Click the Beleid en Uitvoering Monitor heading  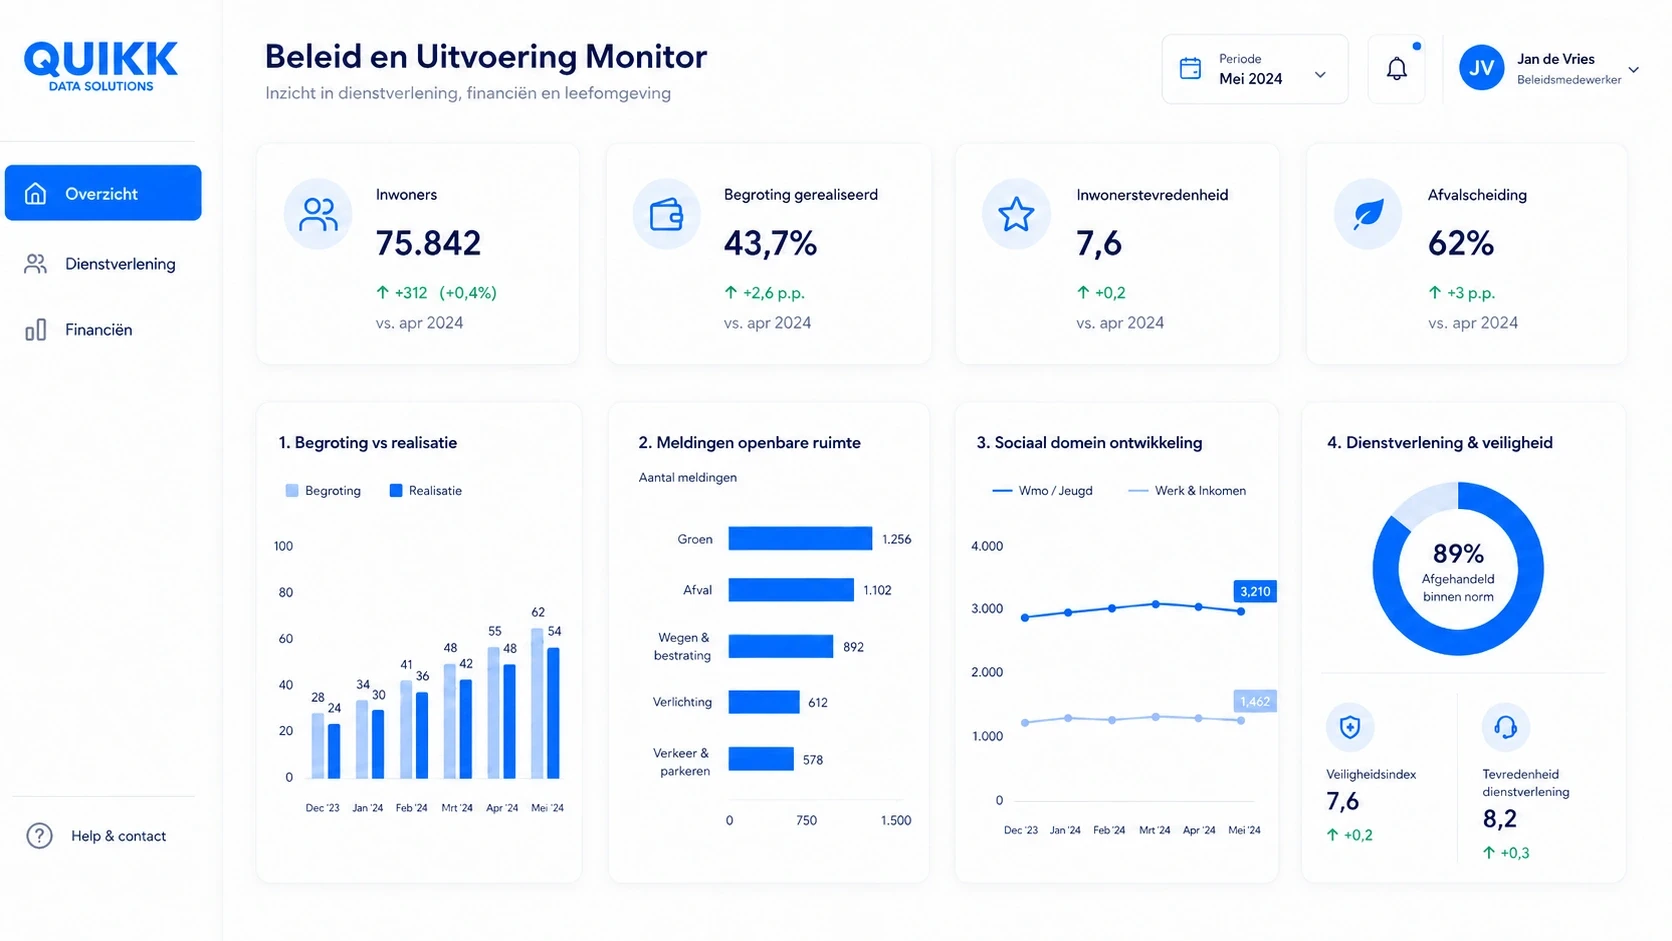click(x=486, y=57)
